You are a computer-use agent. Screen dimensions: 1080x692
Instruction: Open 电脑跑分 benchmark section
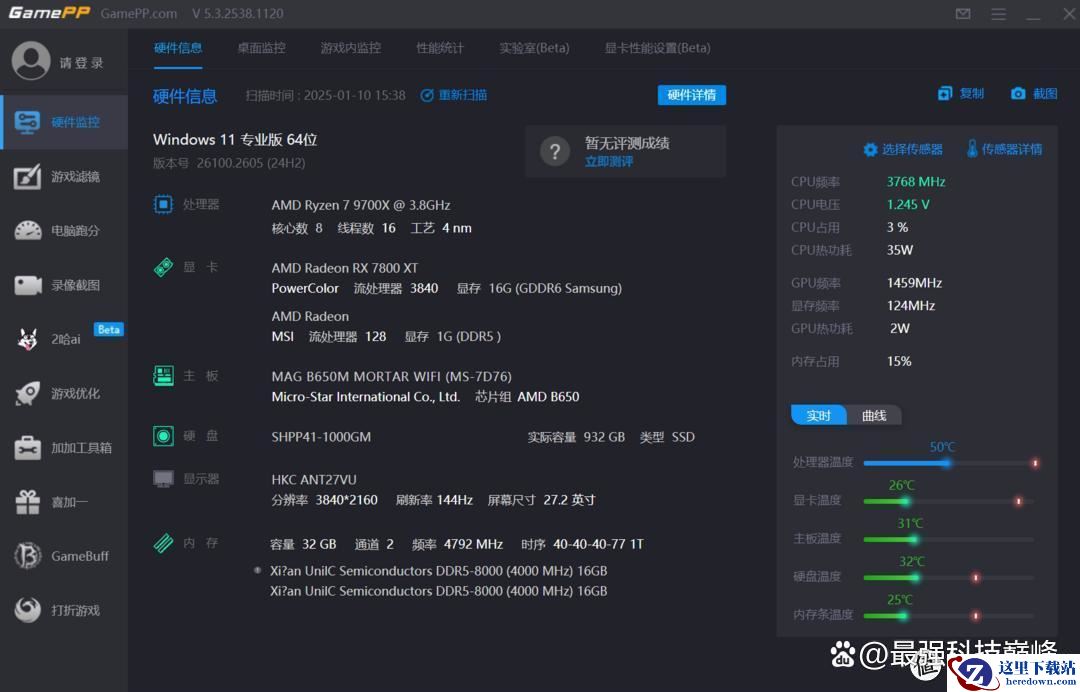[x=64, y=231]
